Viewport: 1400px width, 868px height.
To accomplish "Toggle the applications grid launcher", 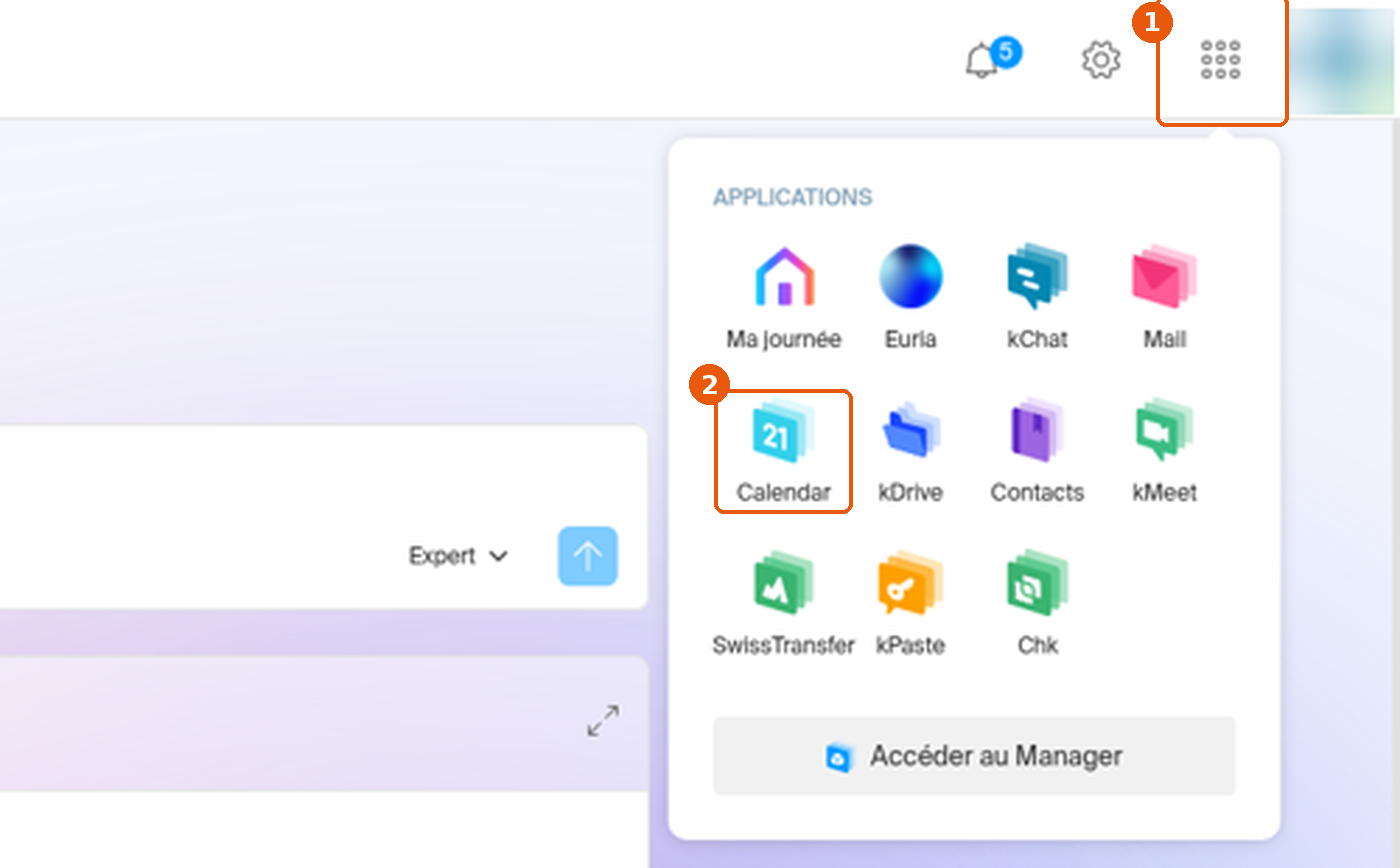I will pos(1220,60).
